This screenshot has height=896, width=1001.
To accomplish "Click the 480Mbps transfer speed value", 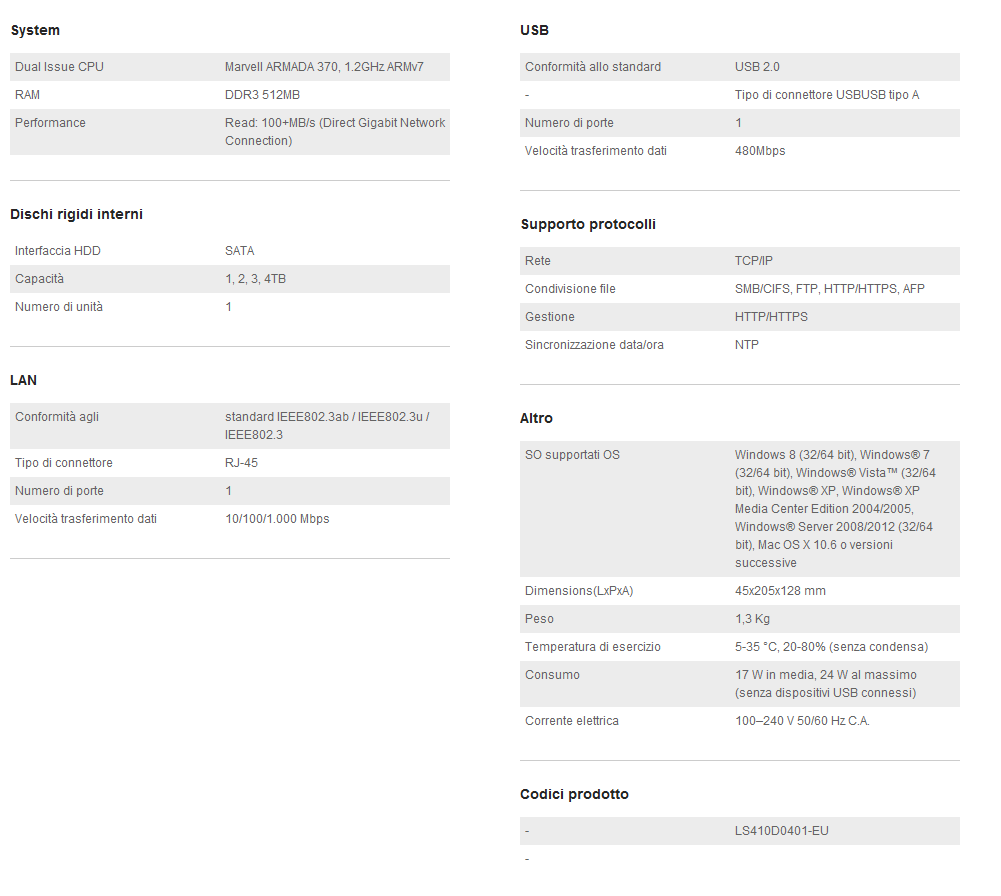I will point(760,151).
